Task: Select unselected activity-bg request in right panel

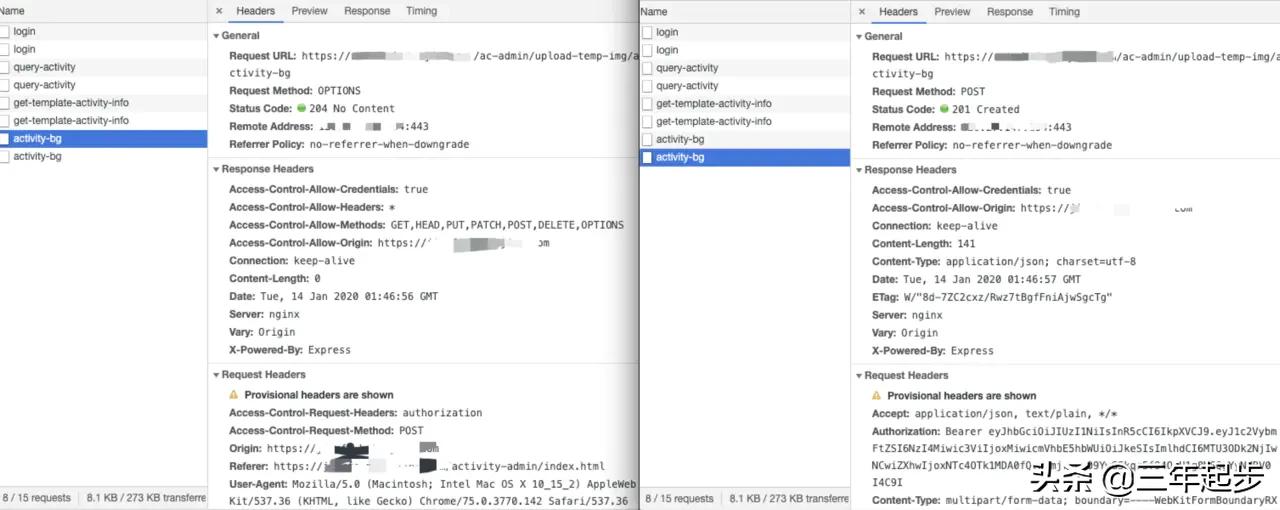Action: (x=745, y=139)
